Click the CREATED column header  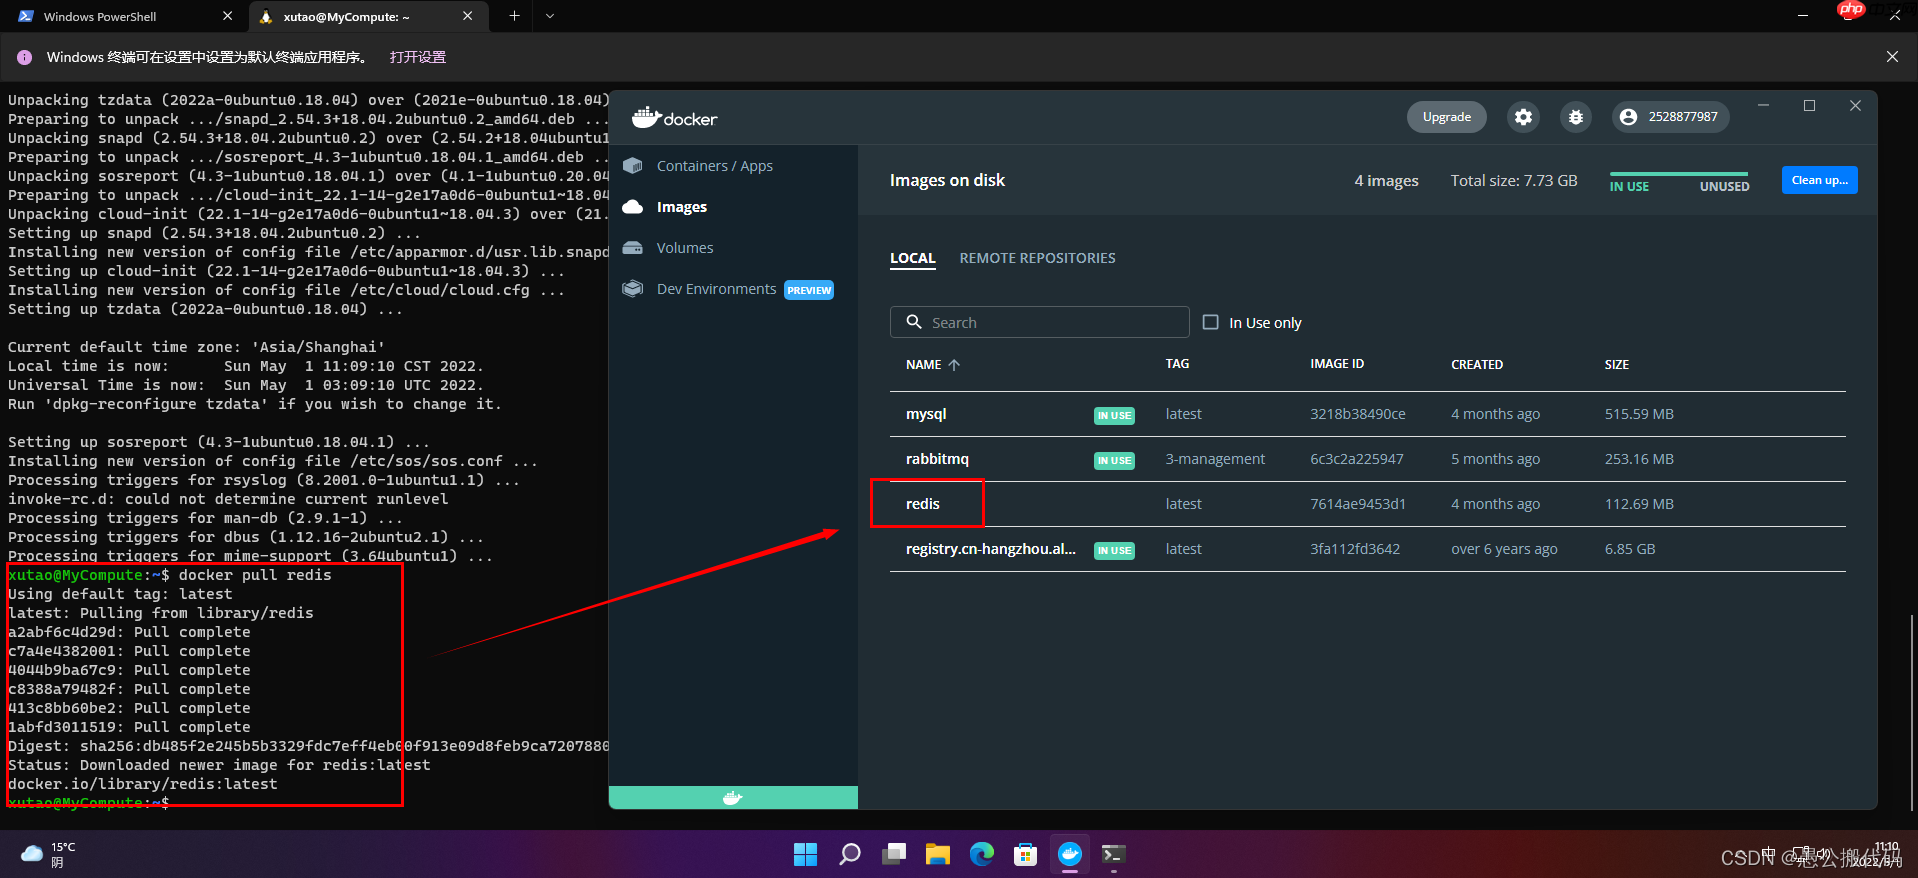1476,365
